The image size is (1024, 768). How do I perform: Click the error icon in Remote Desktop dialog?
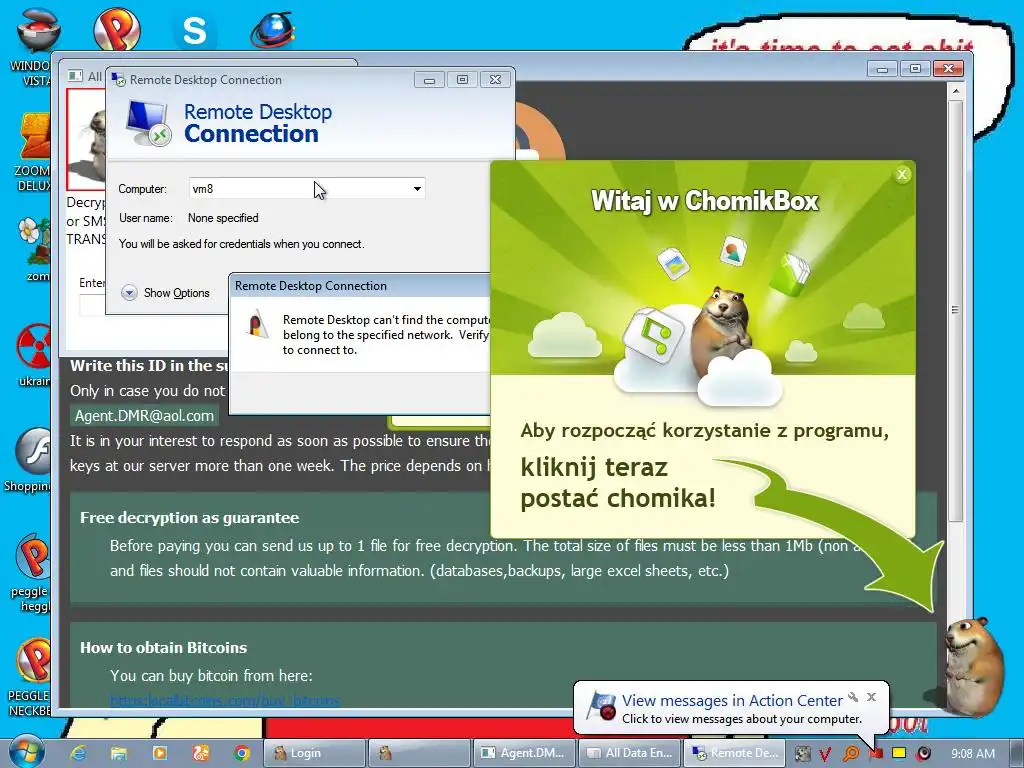(257, 324)
